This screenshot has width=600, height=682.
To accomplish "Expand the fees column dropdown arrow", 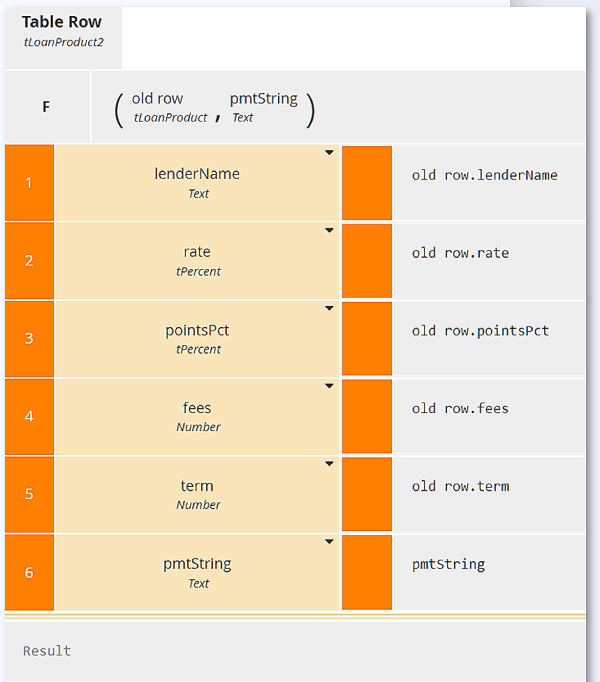I will point(329,386).
